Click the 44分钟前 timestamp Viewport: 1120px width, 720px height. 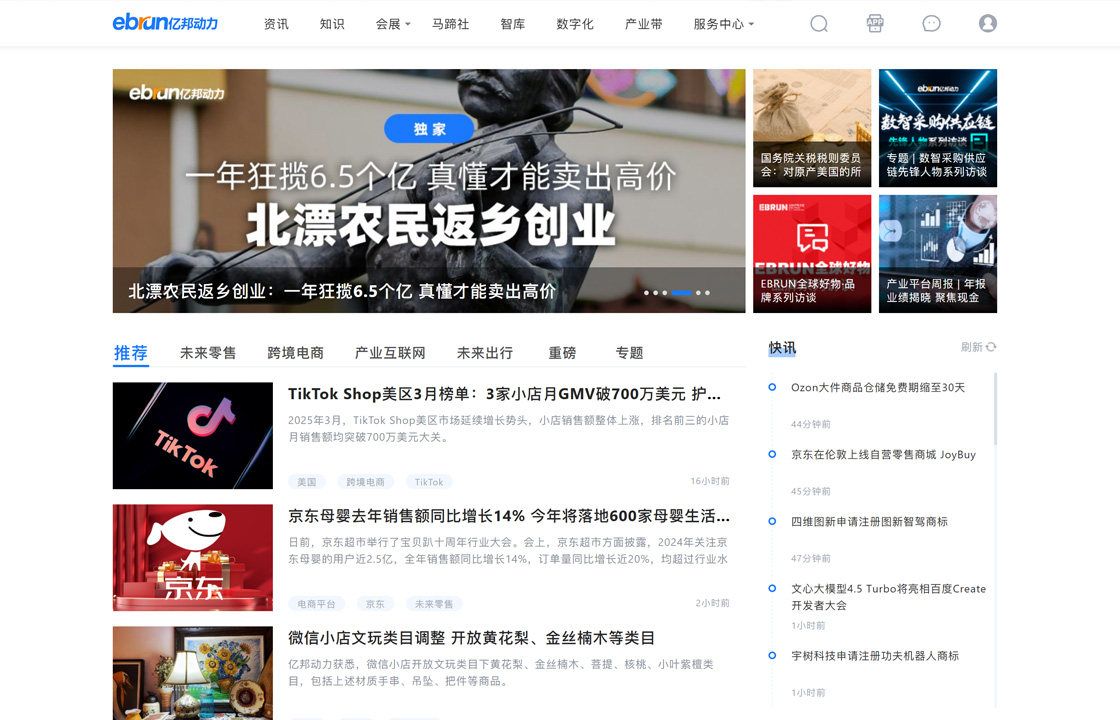pos(811,424)
